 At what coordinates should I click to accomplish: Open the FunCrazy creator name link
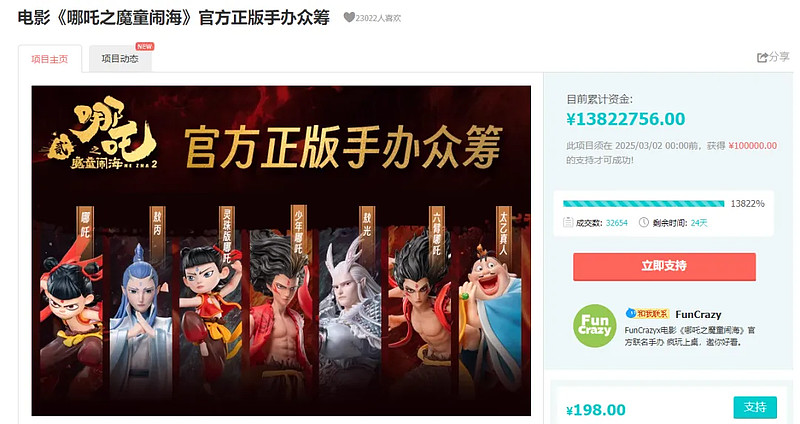pyautogui.click(x=698, y=314)
